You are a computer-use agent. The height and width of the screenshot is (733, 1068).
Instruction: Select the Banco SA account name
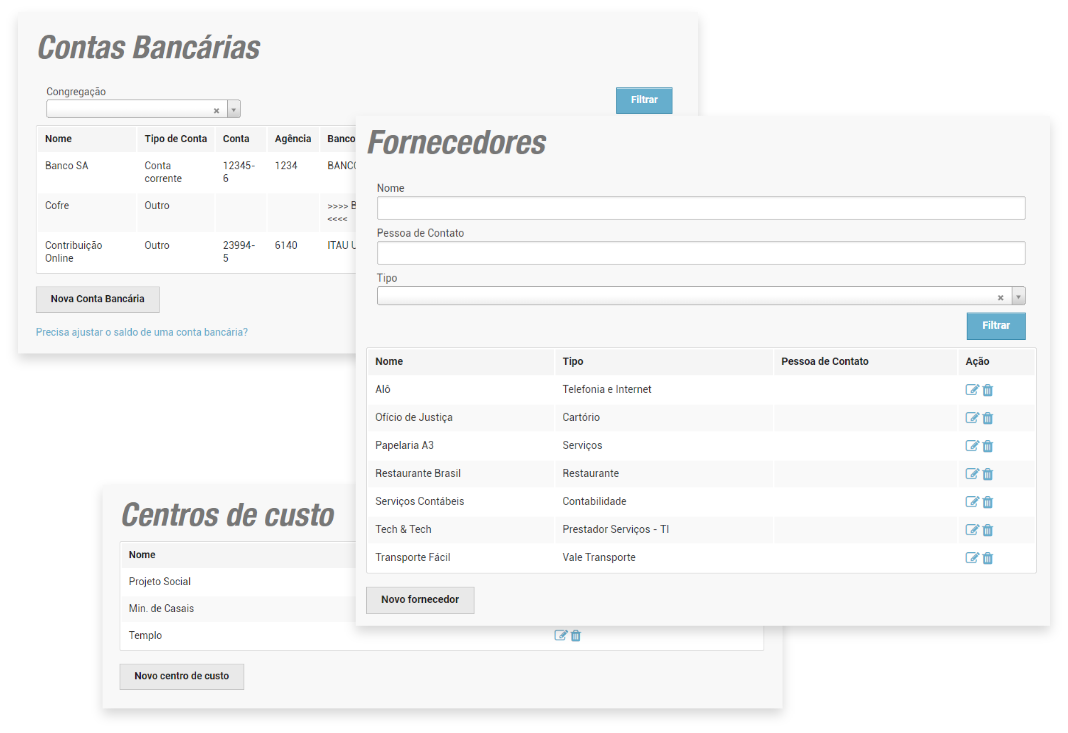click(x=67, y=166)
